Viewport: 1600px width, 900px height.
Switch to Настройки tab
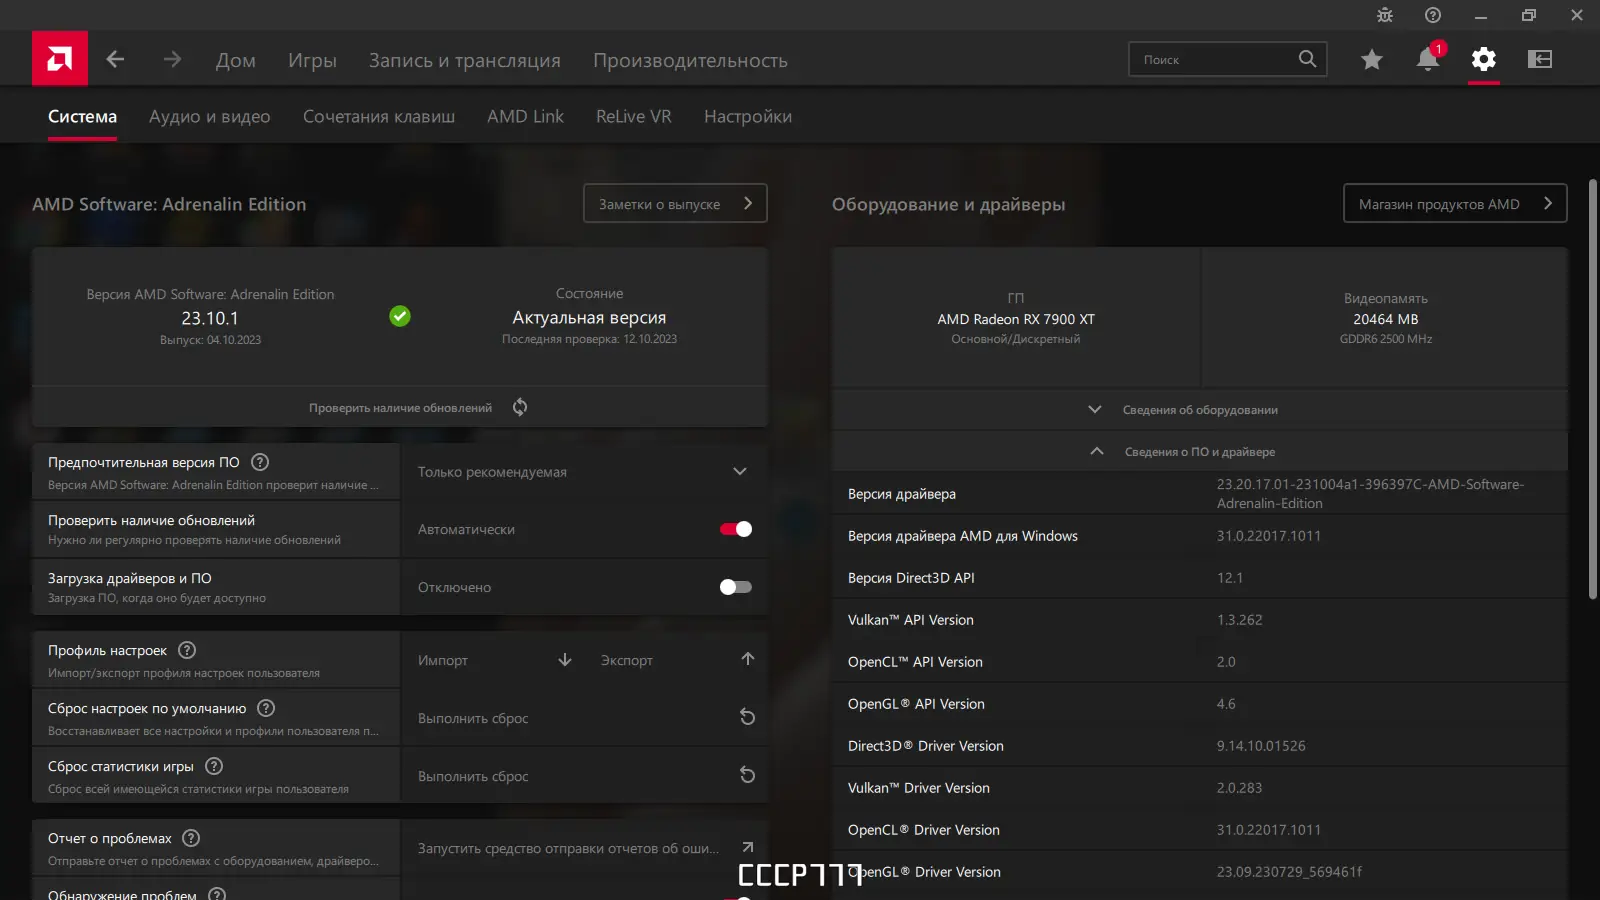pos(748,116)
